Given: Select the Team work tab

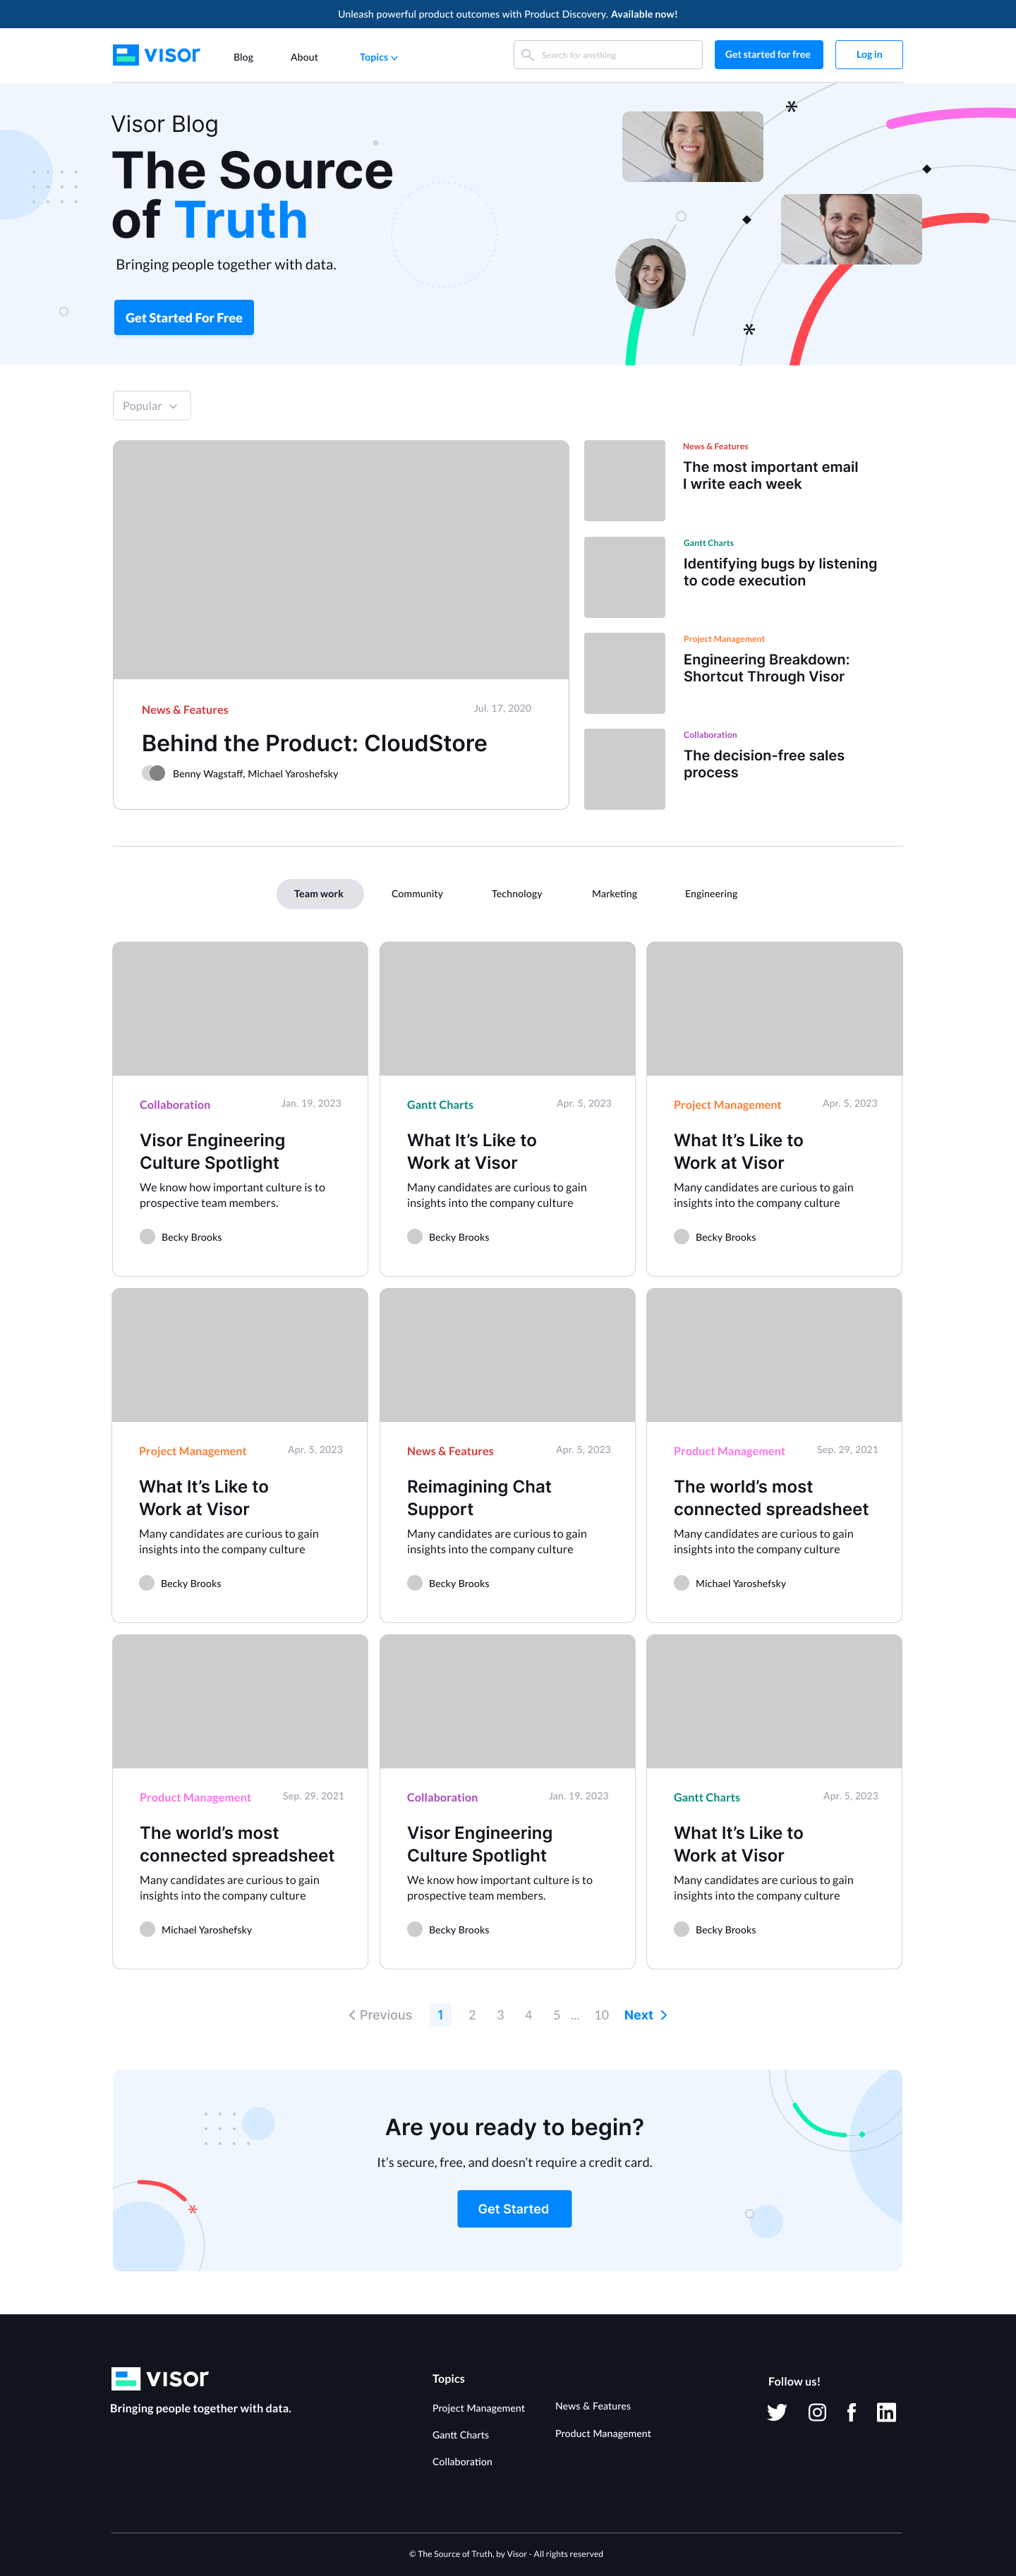Looking at the screenshot, I should 319,894.
